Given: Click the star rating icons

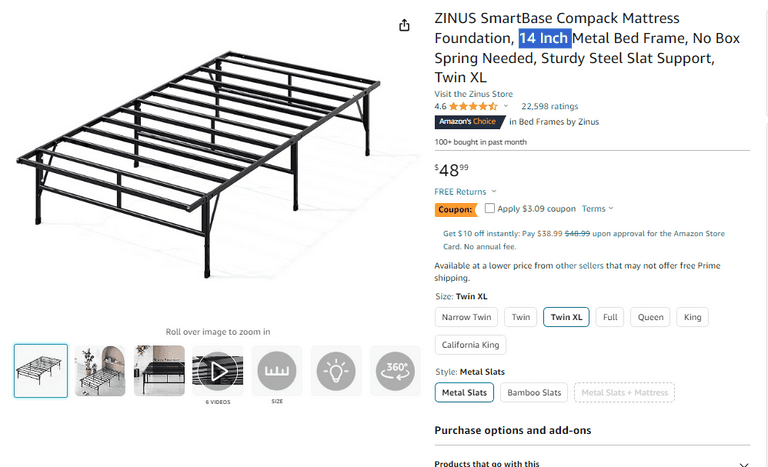Looking at the screenshot, I should [473, 106].
